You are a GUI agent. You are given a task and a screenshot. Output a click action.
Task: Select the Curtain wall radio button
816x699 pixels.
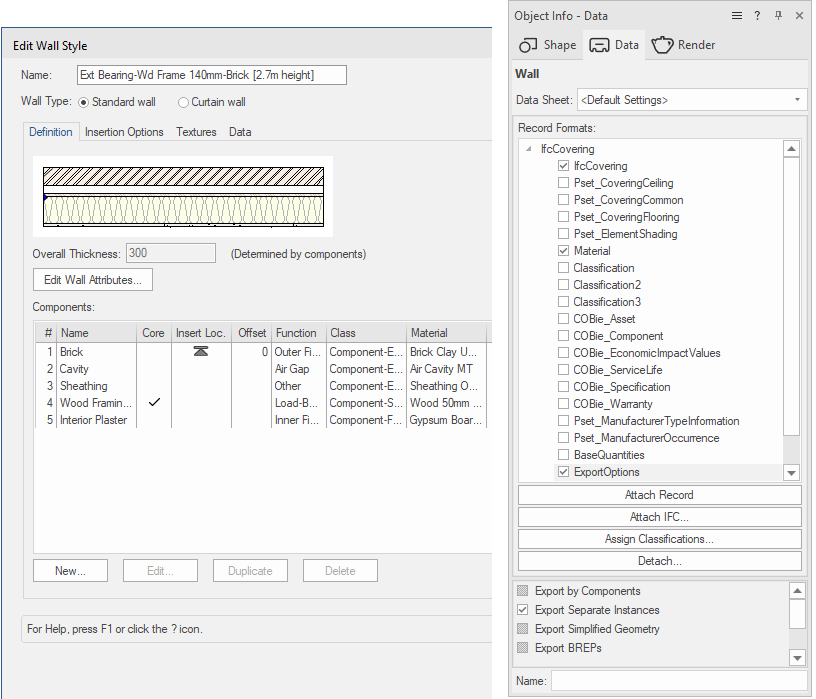coord(183,102)
